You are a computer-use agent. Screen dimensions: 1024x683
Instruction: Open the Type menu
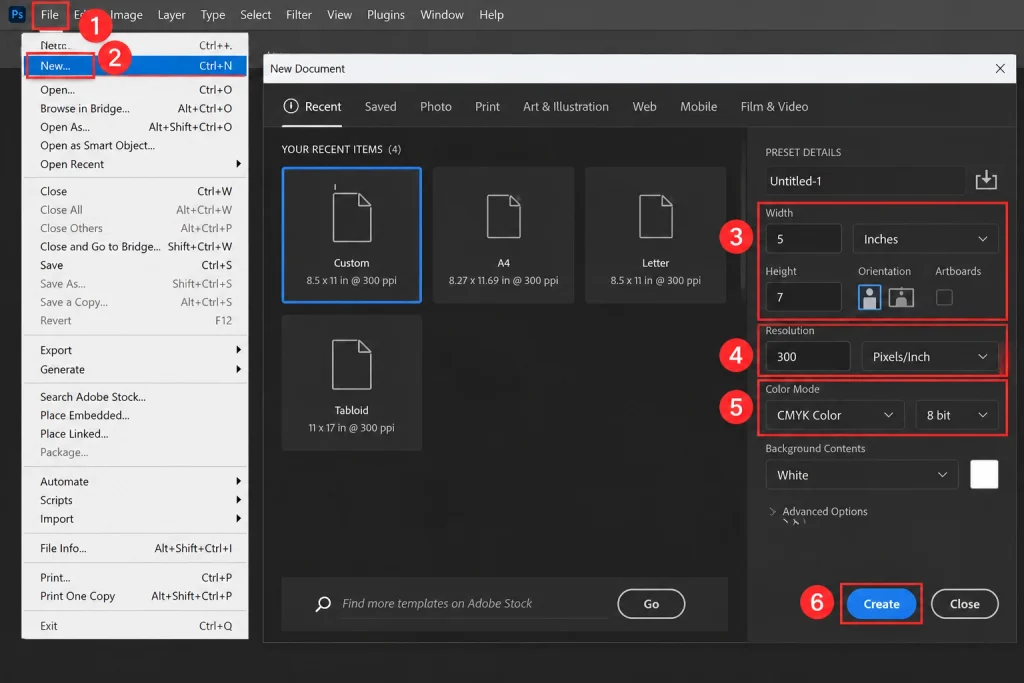click(x=212, y=14)
